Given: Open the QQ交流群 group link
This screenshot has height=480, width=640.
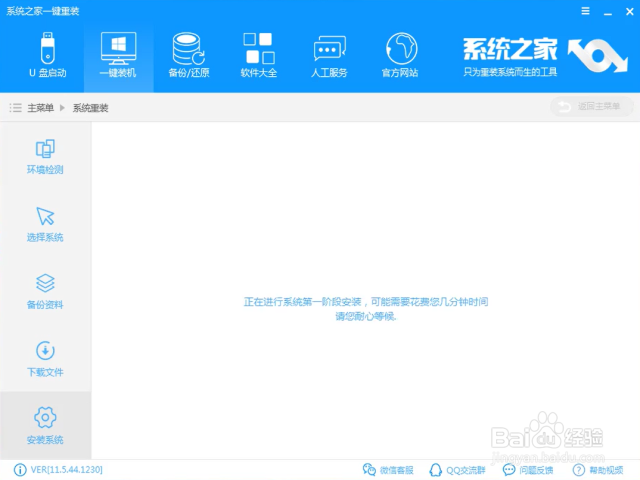Looking at the screenshot, I should coord(458,470).
